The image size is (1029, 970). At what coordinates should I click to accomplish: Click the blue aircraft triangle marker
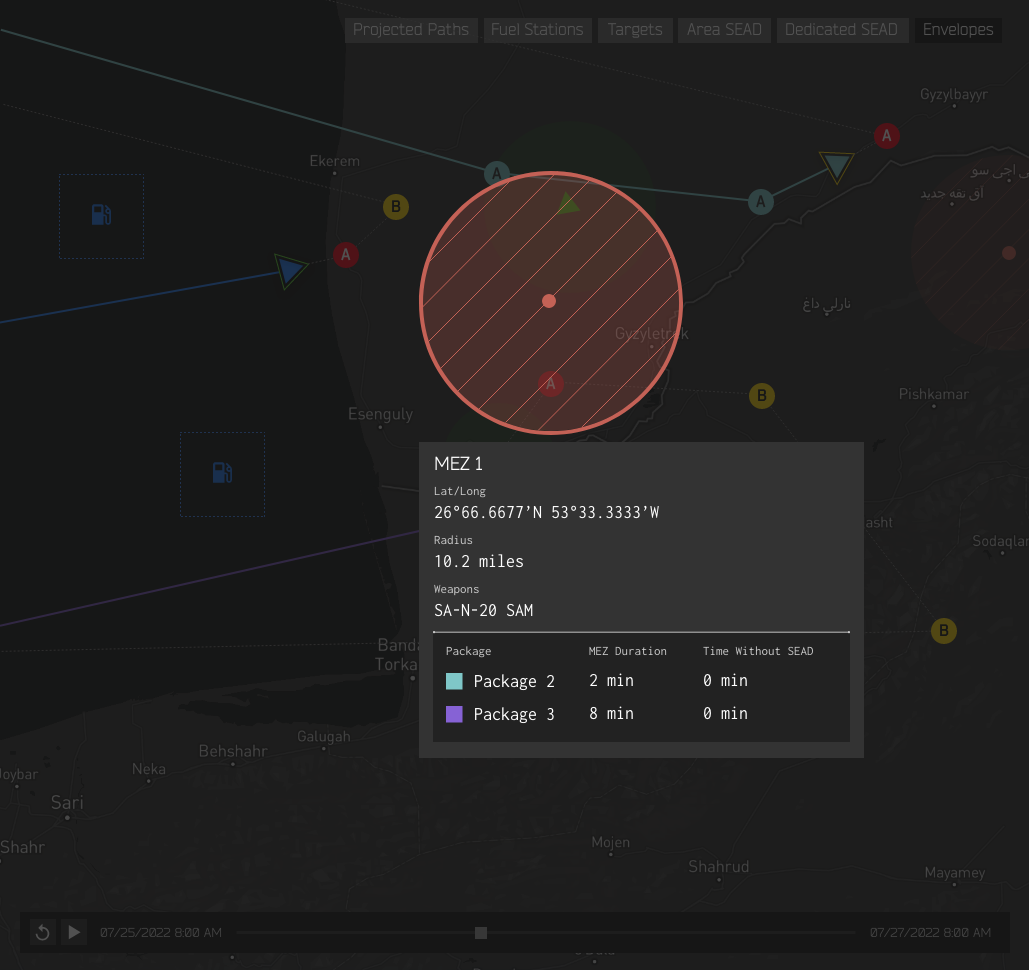[289, 270]
